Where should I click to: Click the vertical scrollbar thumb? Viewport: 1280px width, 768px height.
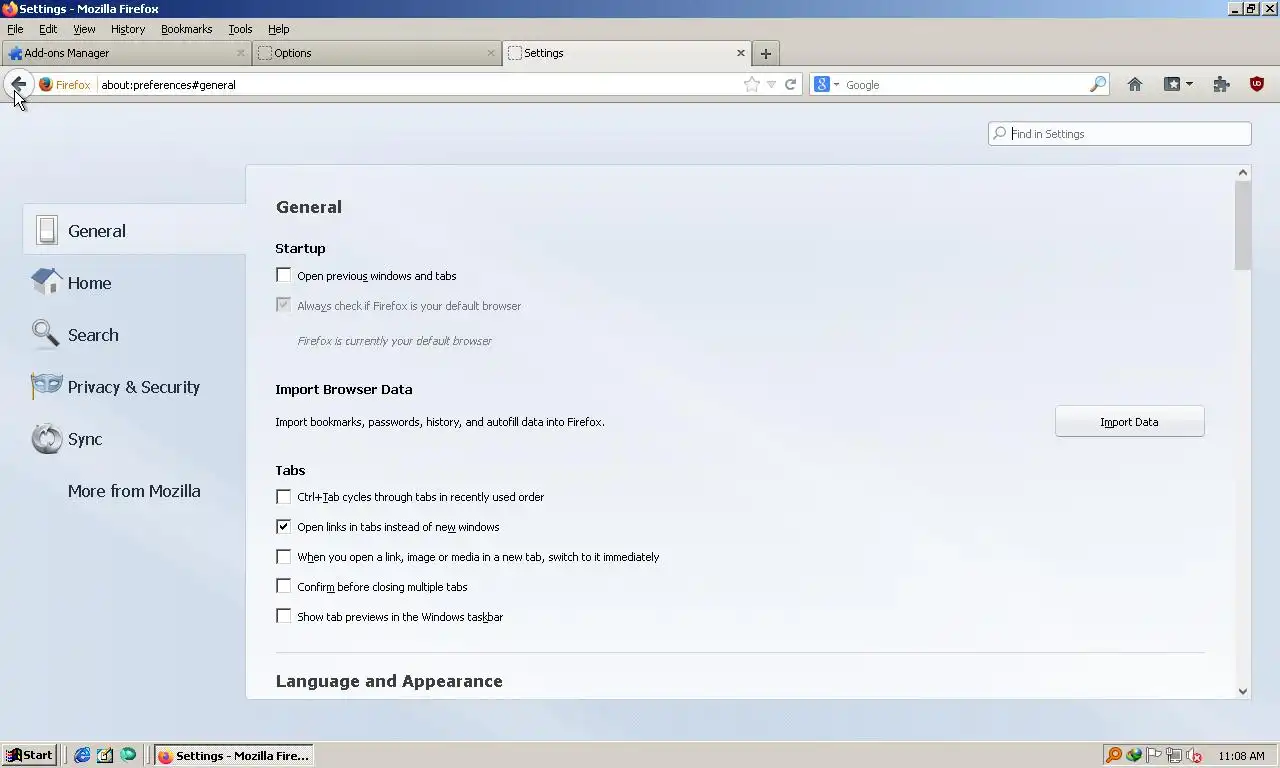[x=1243, y=225]
